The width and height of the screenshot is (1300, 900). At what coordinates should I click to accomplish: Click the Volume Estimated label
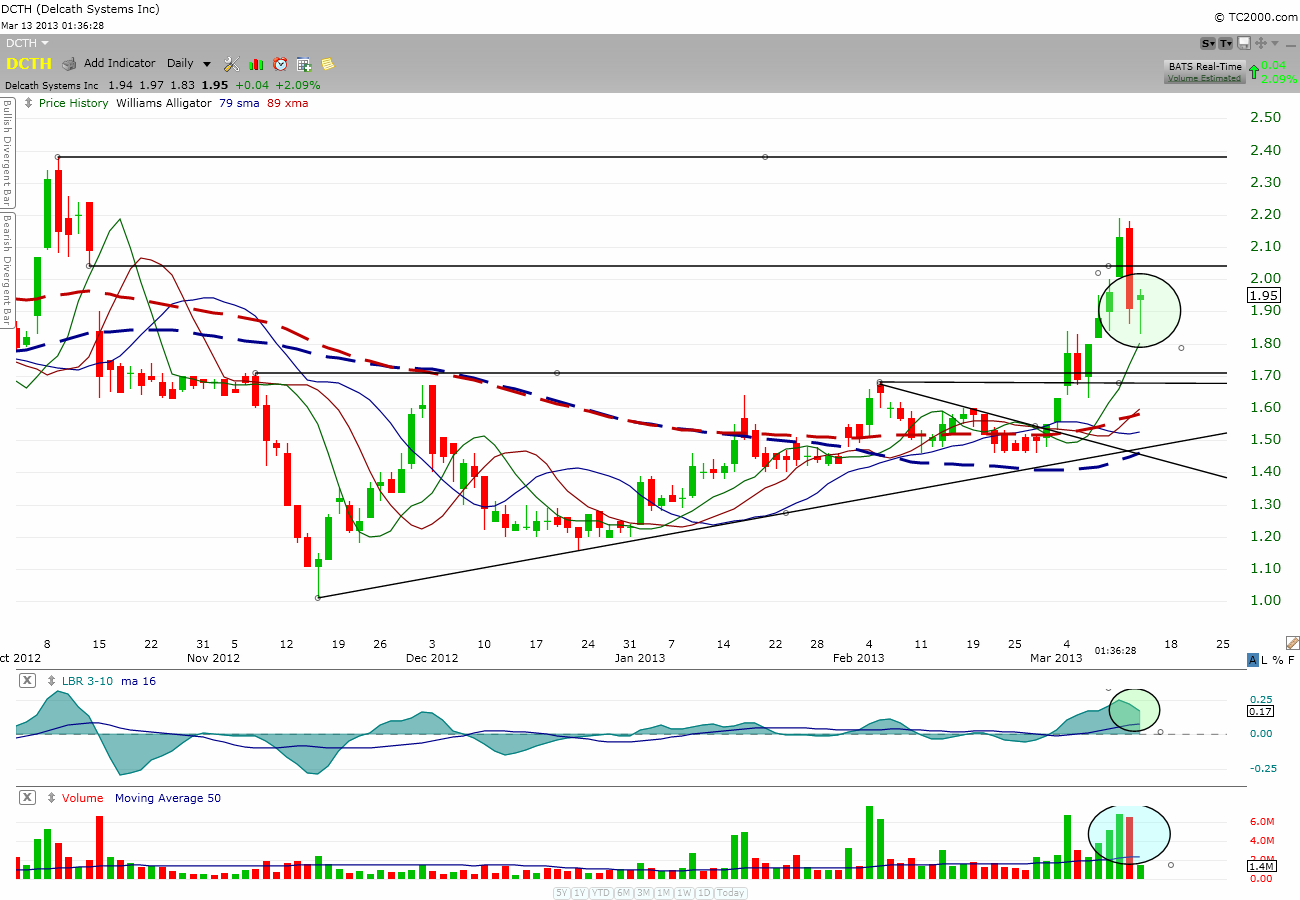click(1204, 77)
